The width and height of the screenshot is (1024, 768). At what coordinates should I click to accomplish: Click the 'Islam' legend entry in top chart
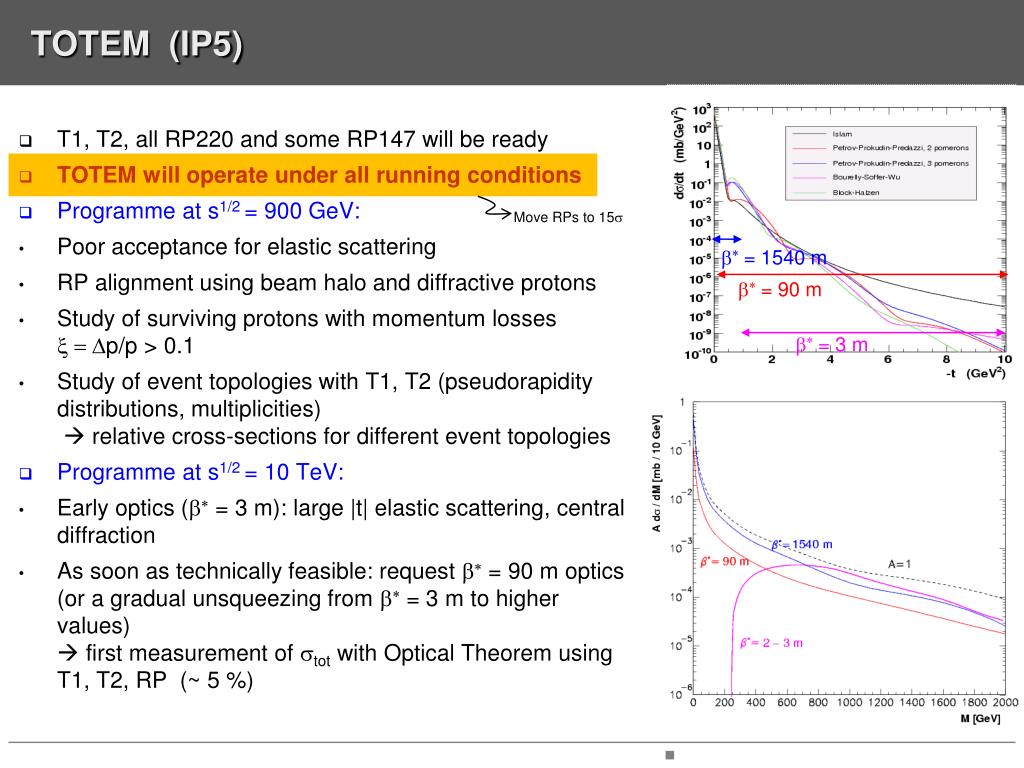(x=842, y=134)
